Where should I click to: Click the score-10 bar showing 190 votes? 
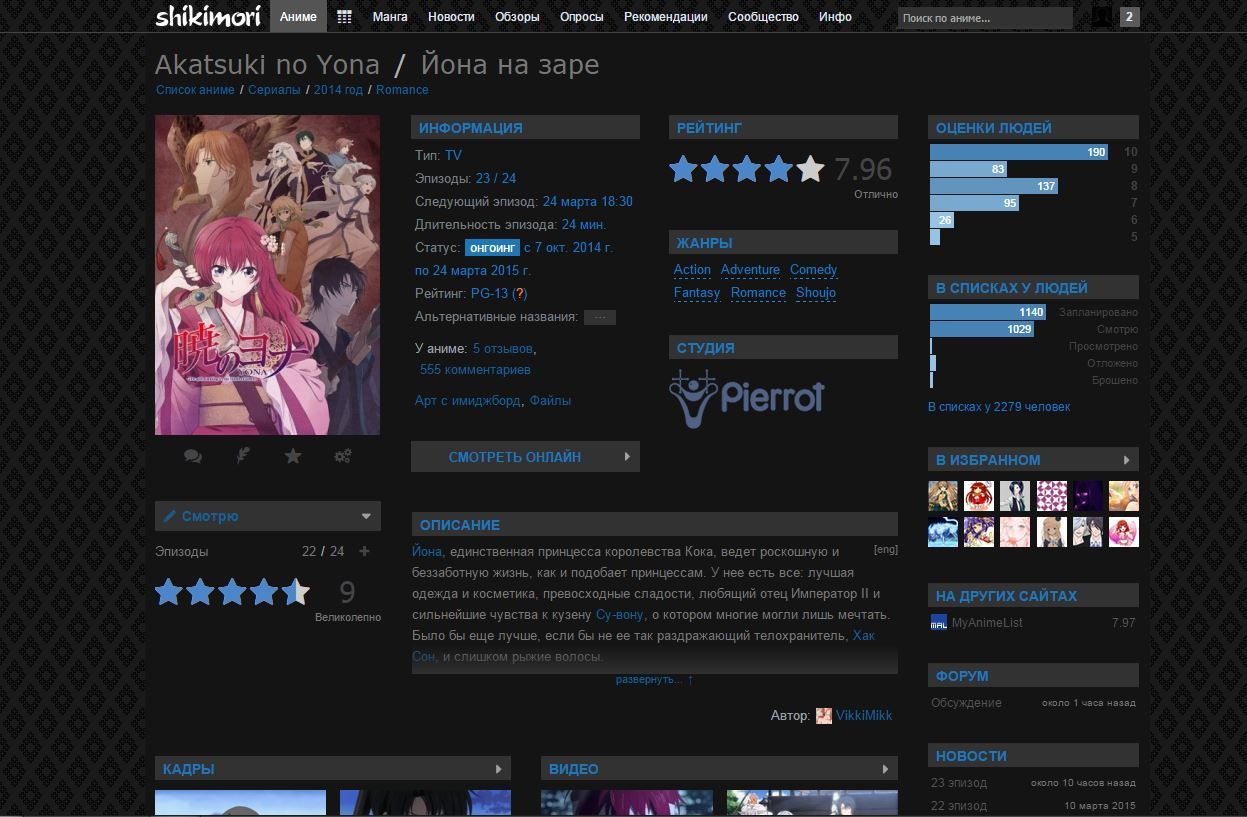(x=1019, y=152)
